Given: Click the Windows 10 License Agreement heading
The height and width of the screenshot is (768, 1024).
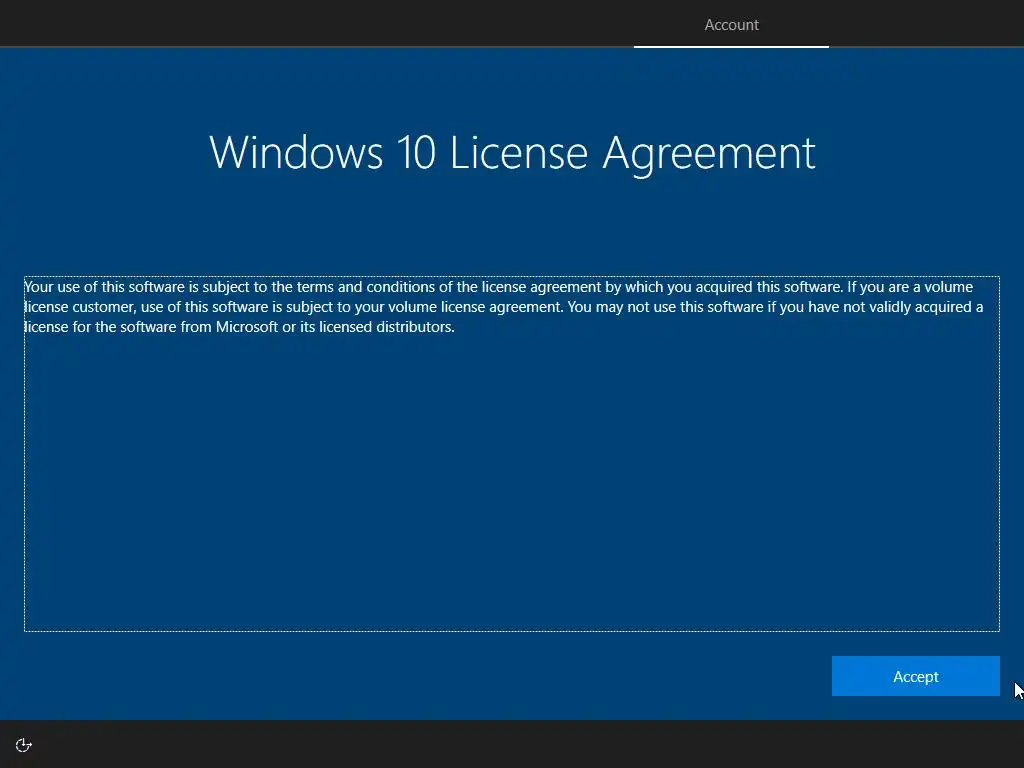Looking at the screenshot, I should [512, 153].
